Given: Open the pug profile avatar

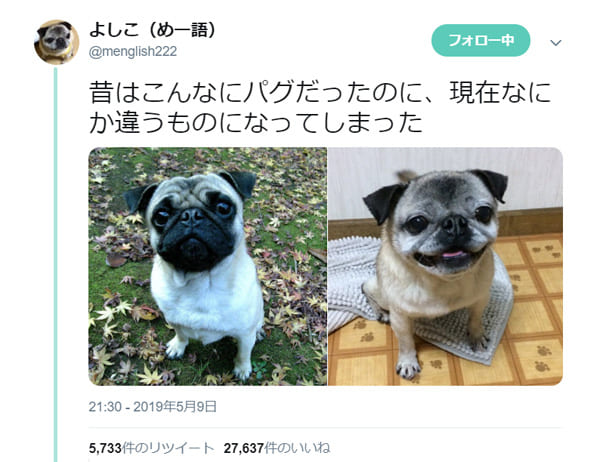Looking at the screenshot, I should tap(57, 42).
